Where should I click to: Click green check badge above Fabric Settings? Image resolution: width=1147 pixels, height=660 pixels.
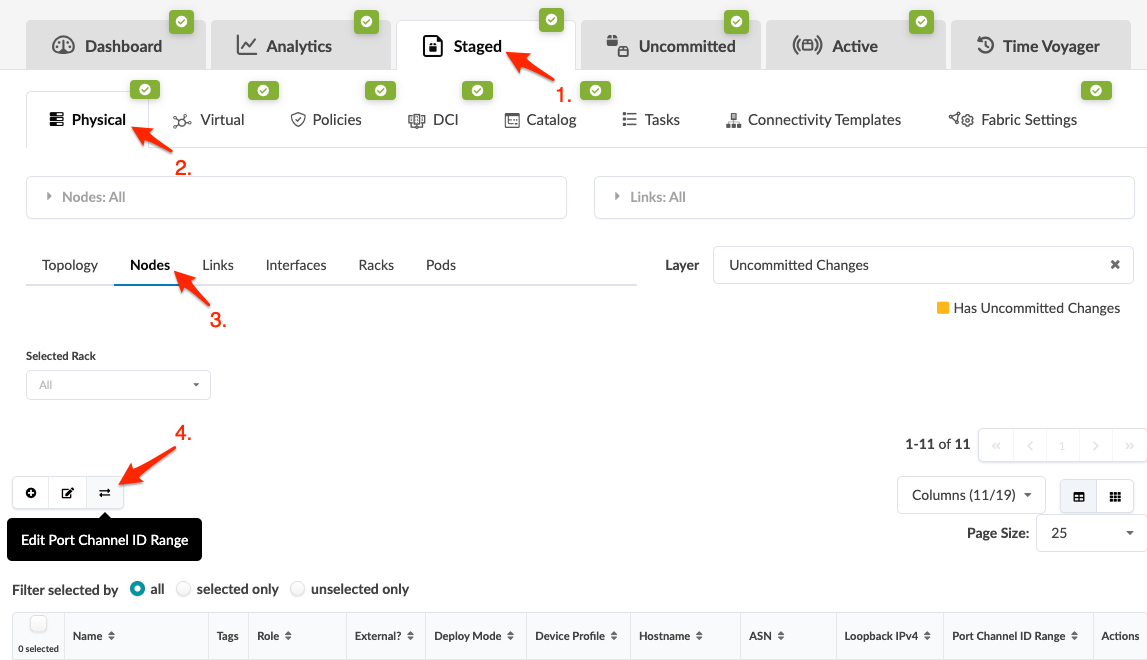click(x=1096, y=91)
